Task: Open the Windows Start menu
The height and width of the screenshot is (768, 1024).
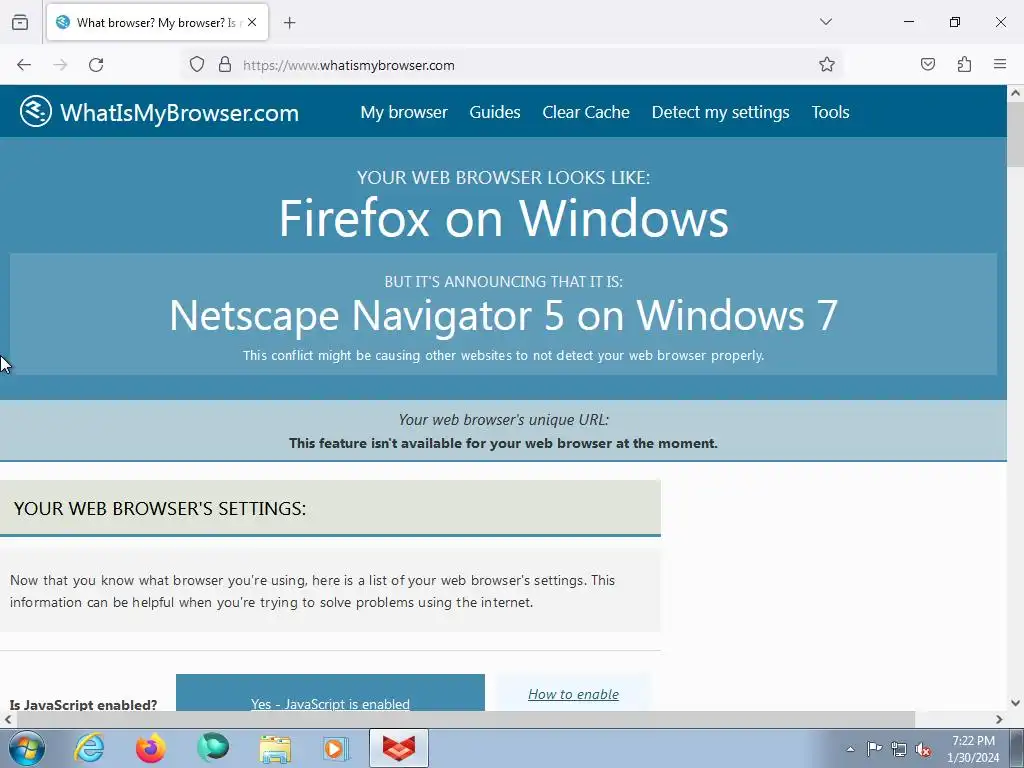Action: (27, 748)
